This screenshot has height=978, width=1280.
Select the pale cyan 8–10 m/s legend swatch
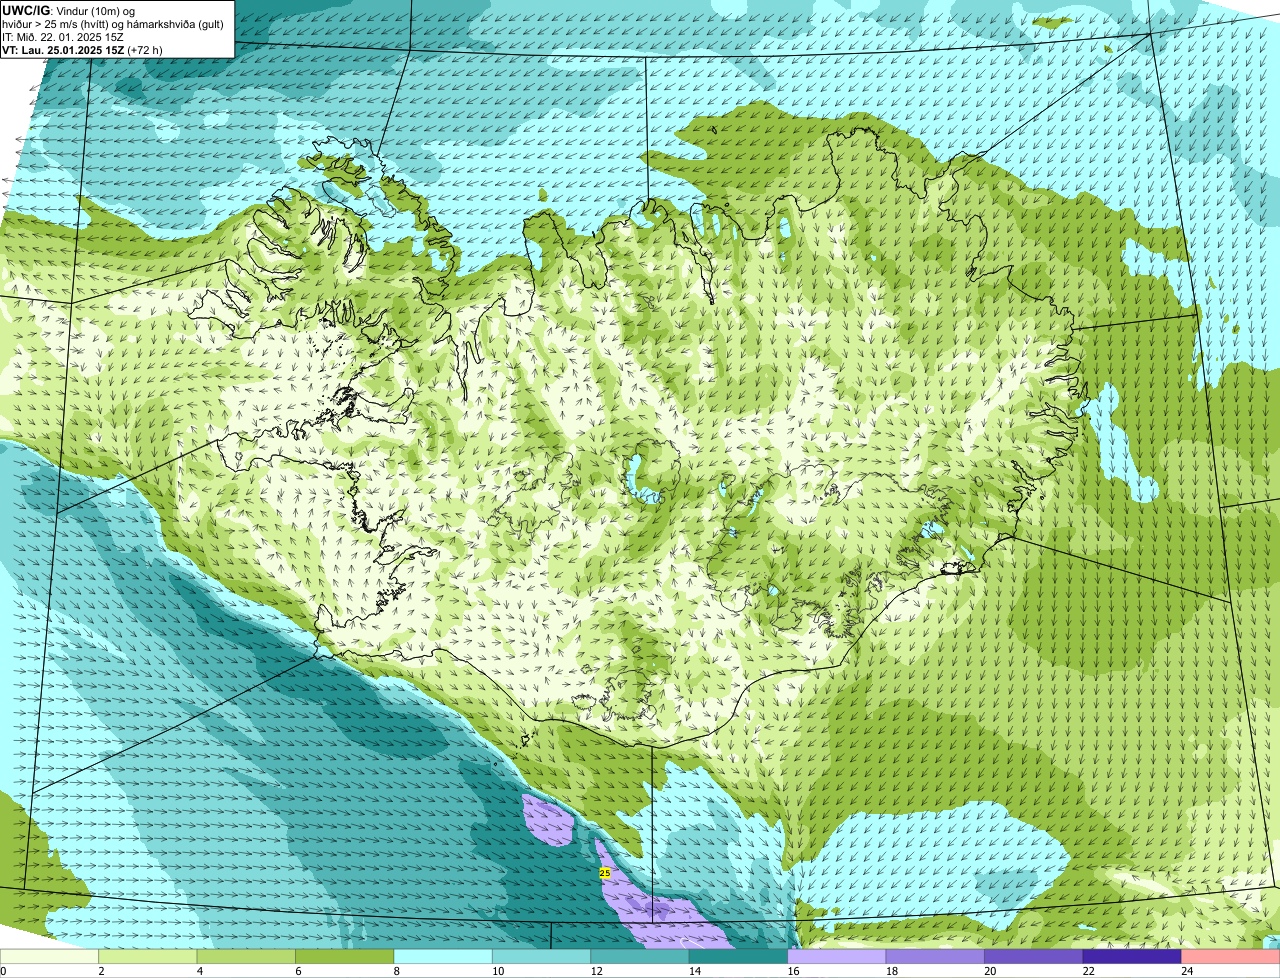click(x=443, y=957)
